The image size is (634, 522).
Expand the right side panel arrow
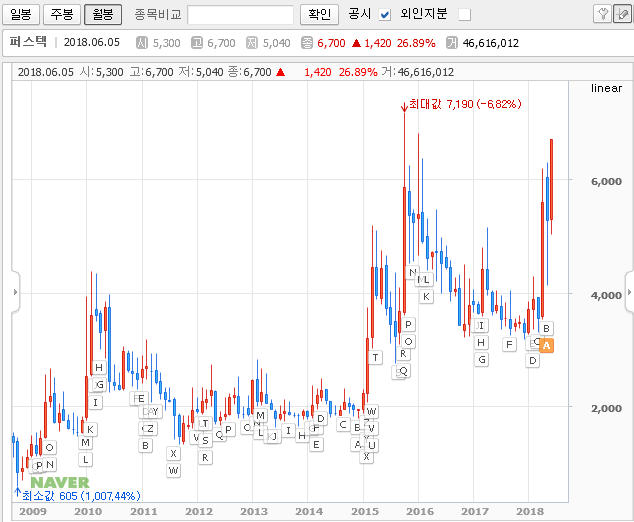(628, 292)
